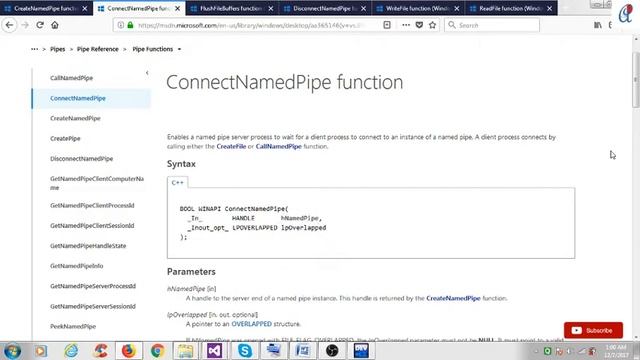
Task: Click the YouTube Subscribe button
Action: [593, 330]
